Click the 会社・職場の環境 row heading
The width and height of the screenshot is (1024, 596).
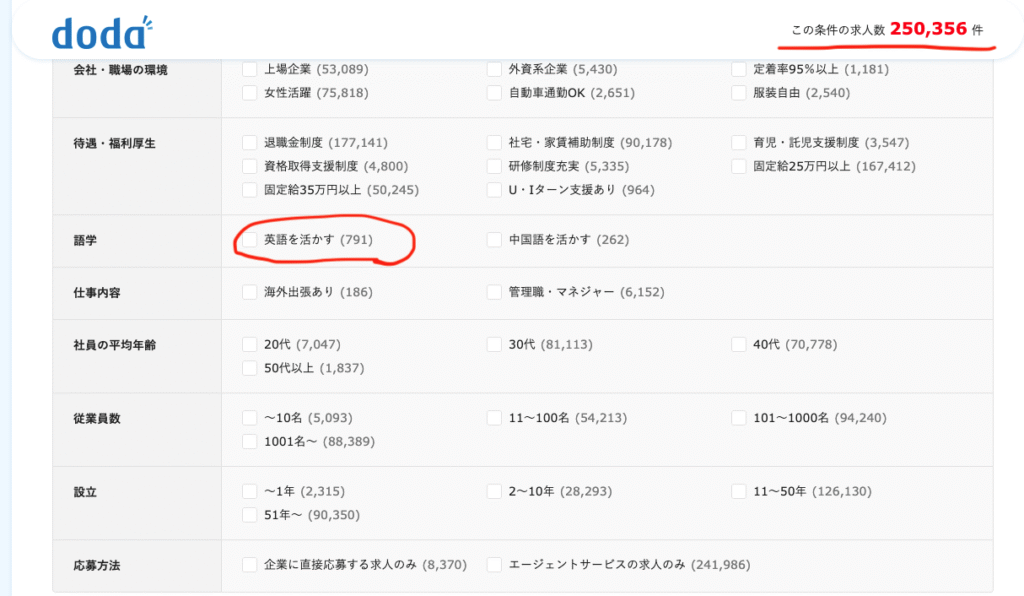coord(120,70)
